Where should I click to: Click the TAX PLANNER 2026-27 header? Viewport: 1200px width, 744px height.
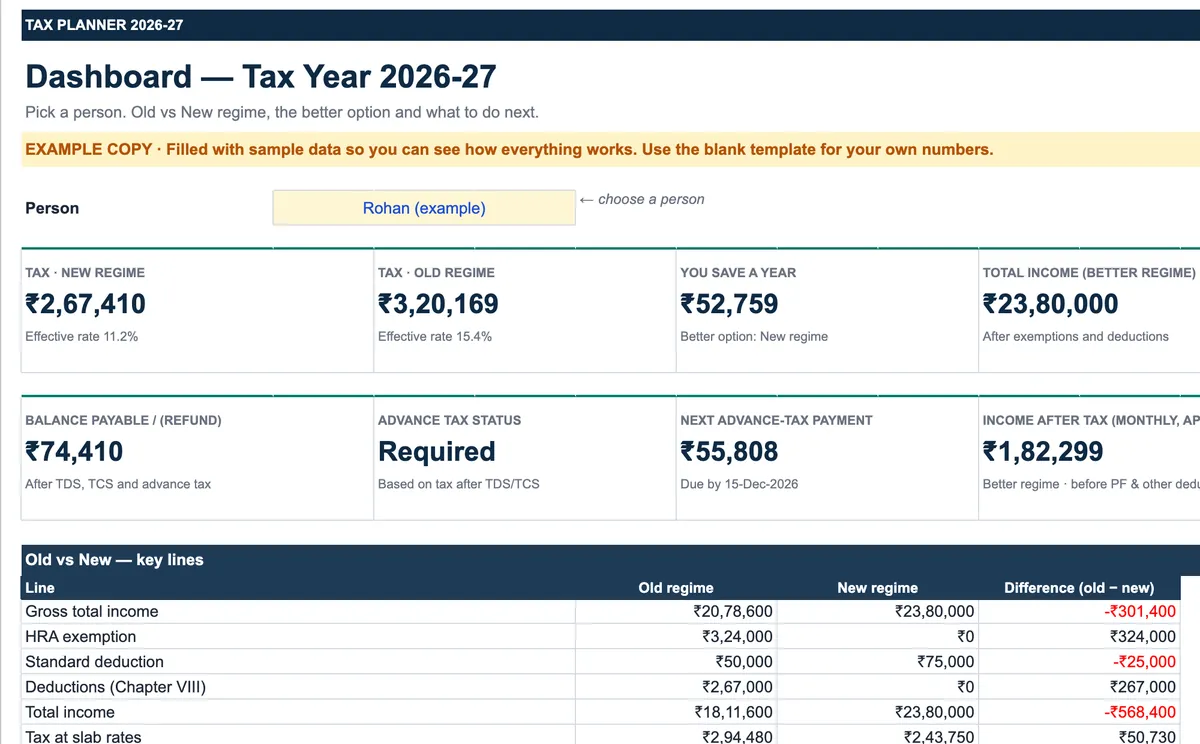pos(104,25)
